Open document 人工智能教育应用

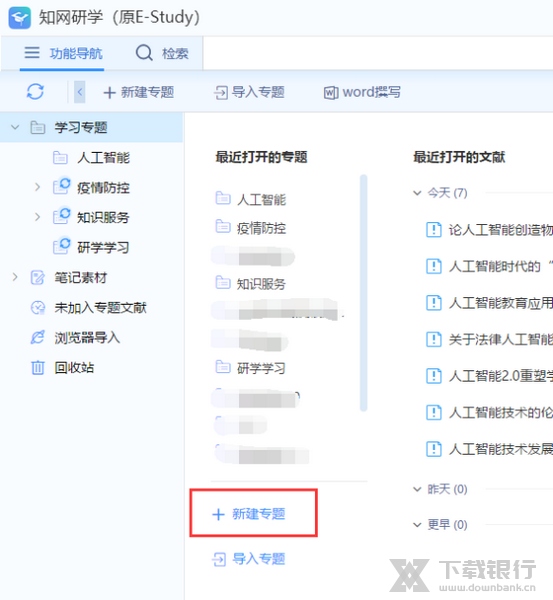(501, 303)
